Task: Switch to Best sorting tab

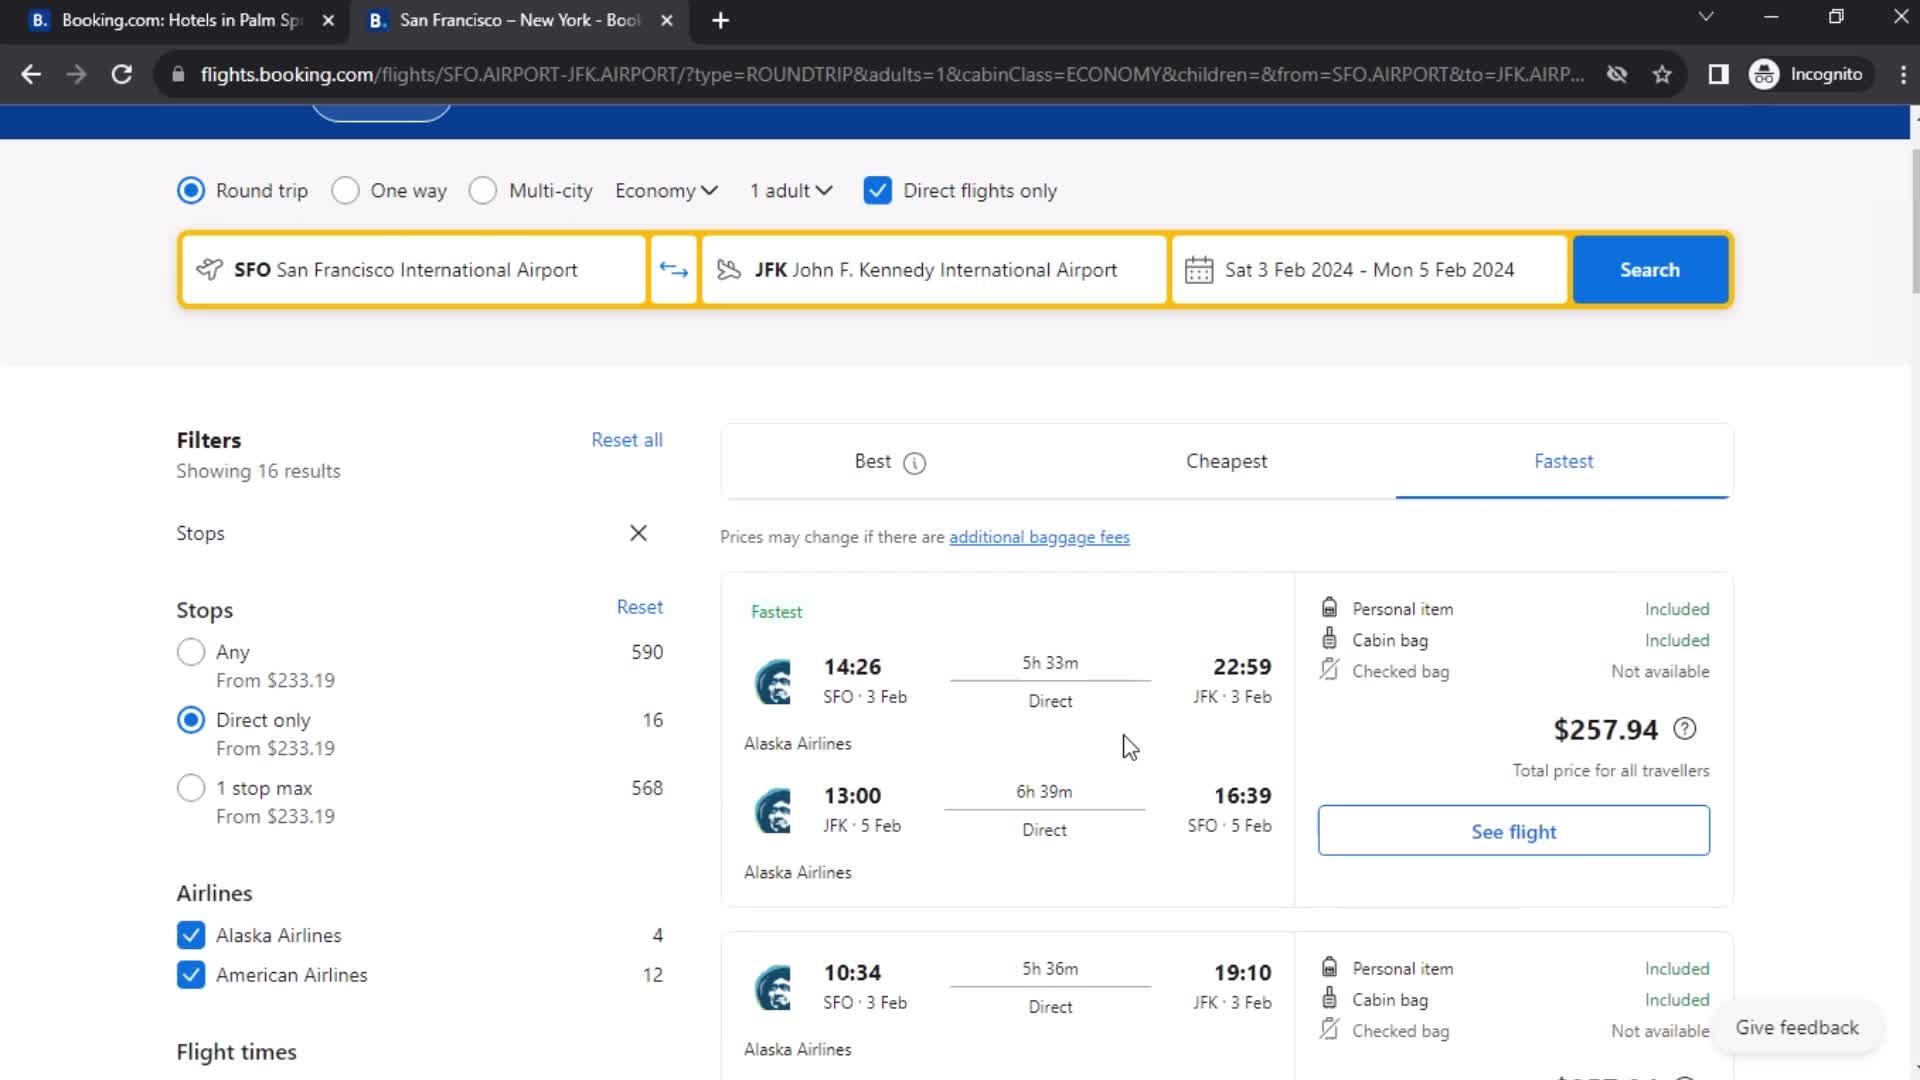Action: pyautogui.click(x=889, y=461)
